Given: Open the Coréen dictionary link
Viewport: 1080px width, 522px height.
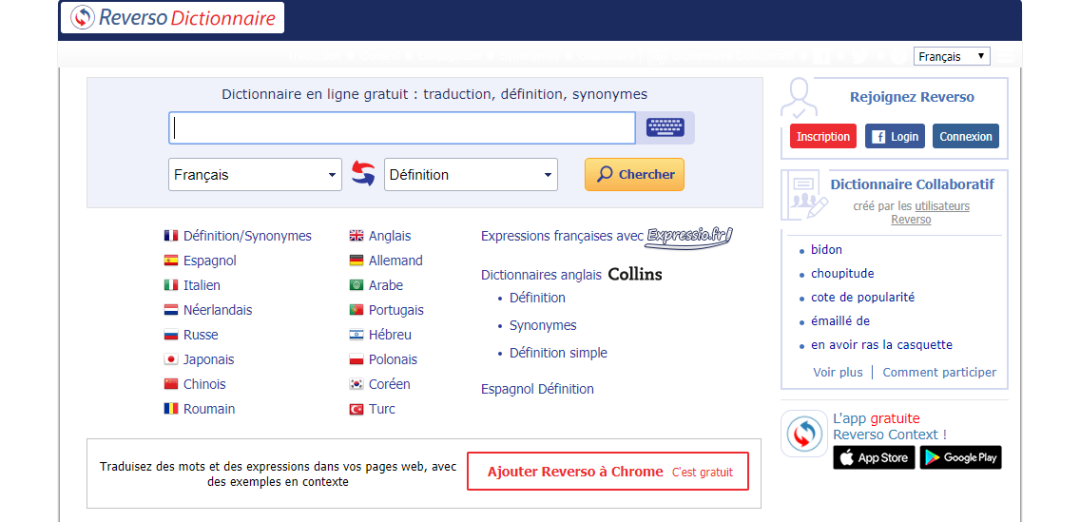Looking at the screenshot, I should (389, 384).
